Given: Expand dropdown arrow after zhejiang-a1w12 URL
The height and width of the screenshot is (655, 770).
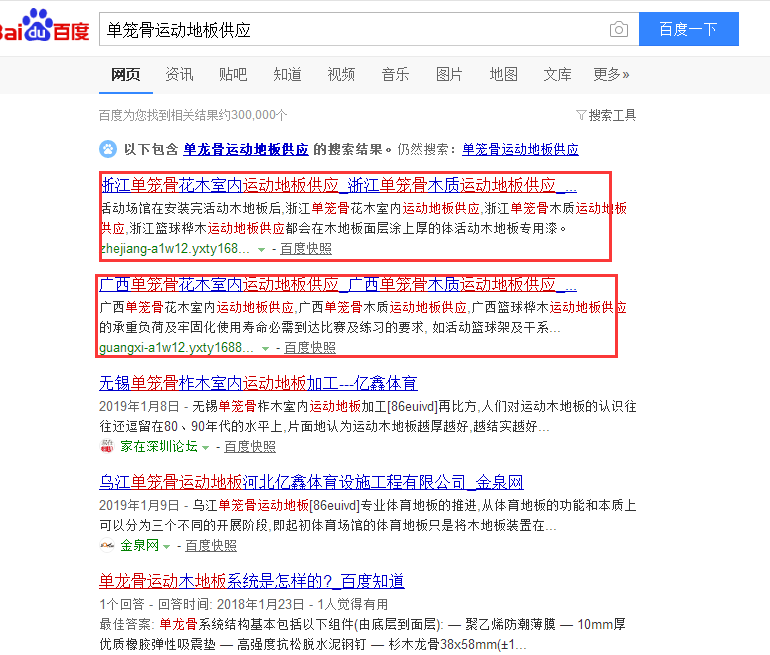Looking at the screenshot, I should coord(262,249).
